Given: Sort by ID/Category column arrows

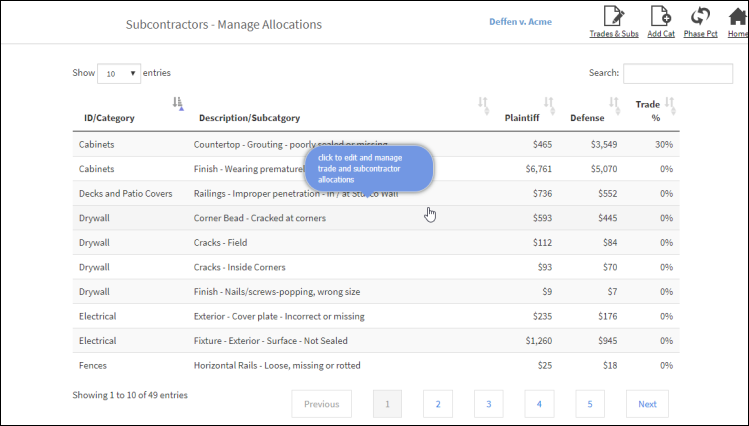Looking at the screenshot, I should pos(178,103).
